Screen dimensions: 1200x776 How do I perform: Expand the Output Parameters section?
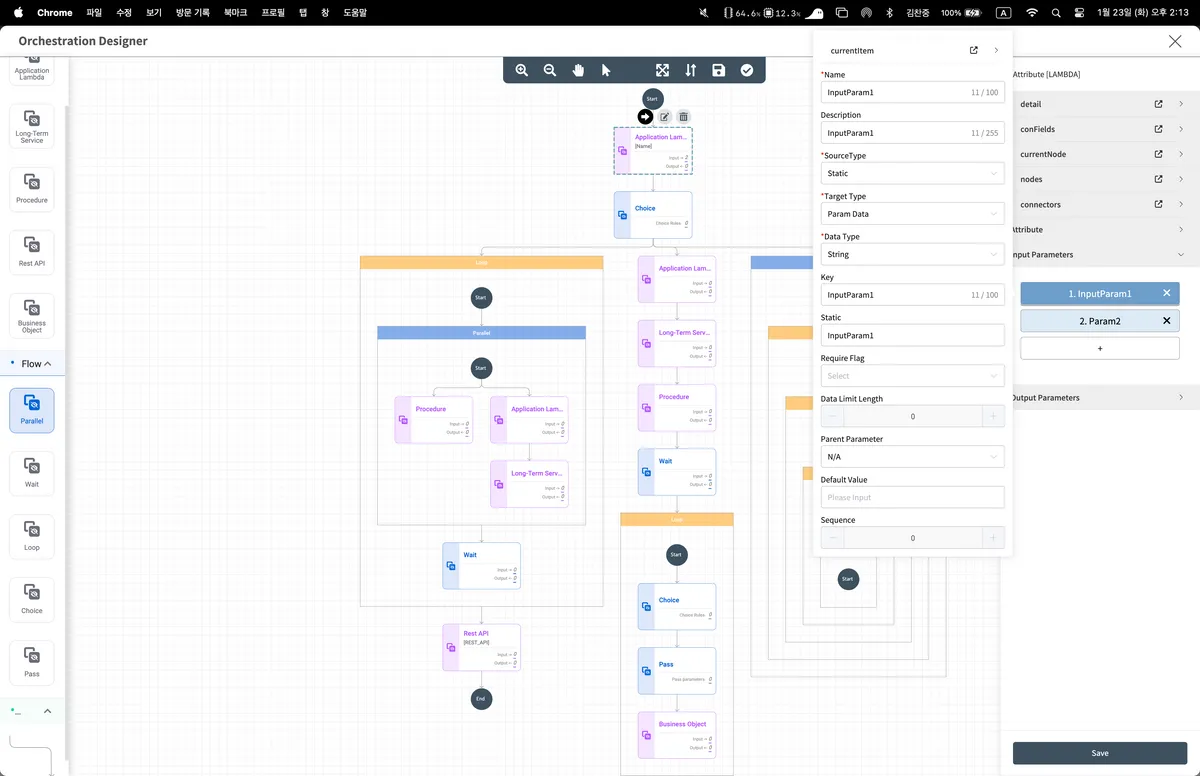tap(1181, 398)
